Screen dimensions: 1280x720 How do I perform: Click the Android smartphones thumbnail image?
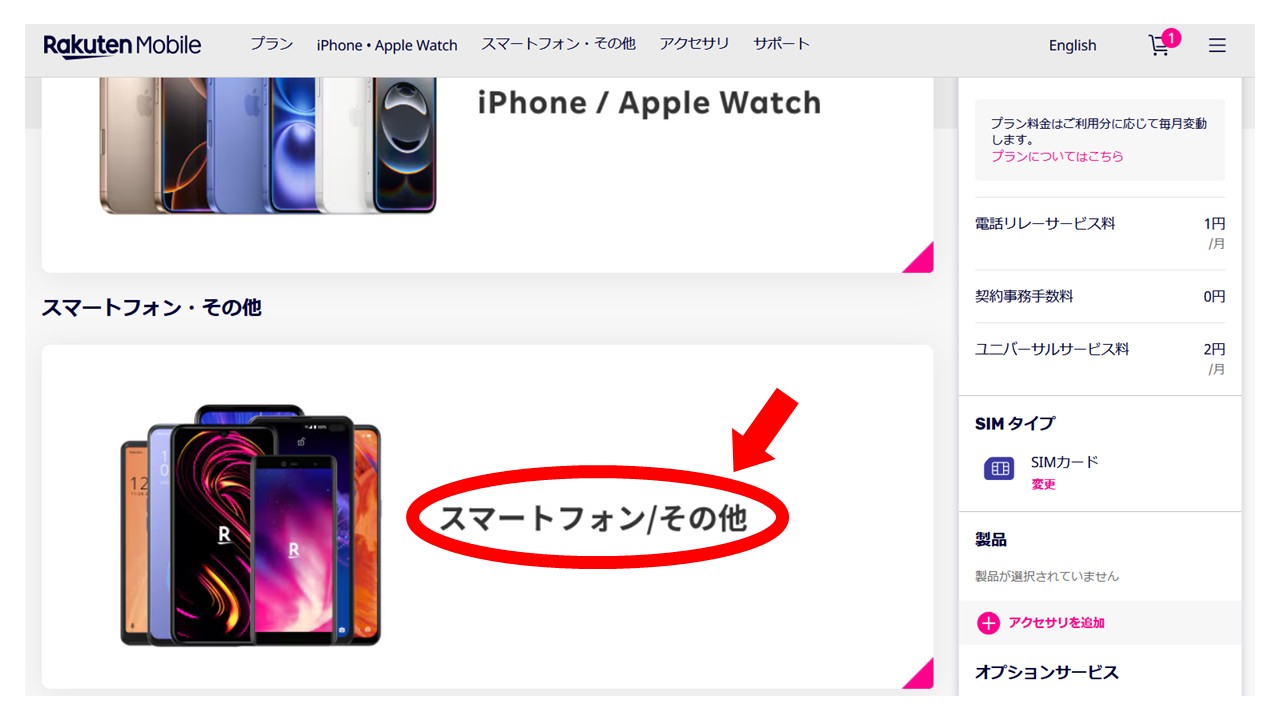click(251, 526)
